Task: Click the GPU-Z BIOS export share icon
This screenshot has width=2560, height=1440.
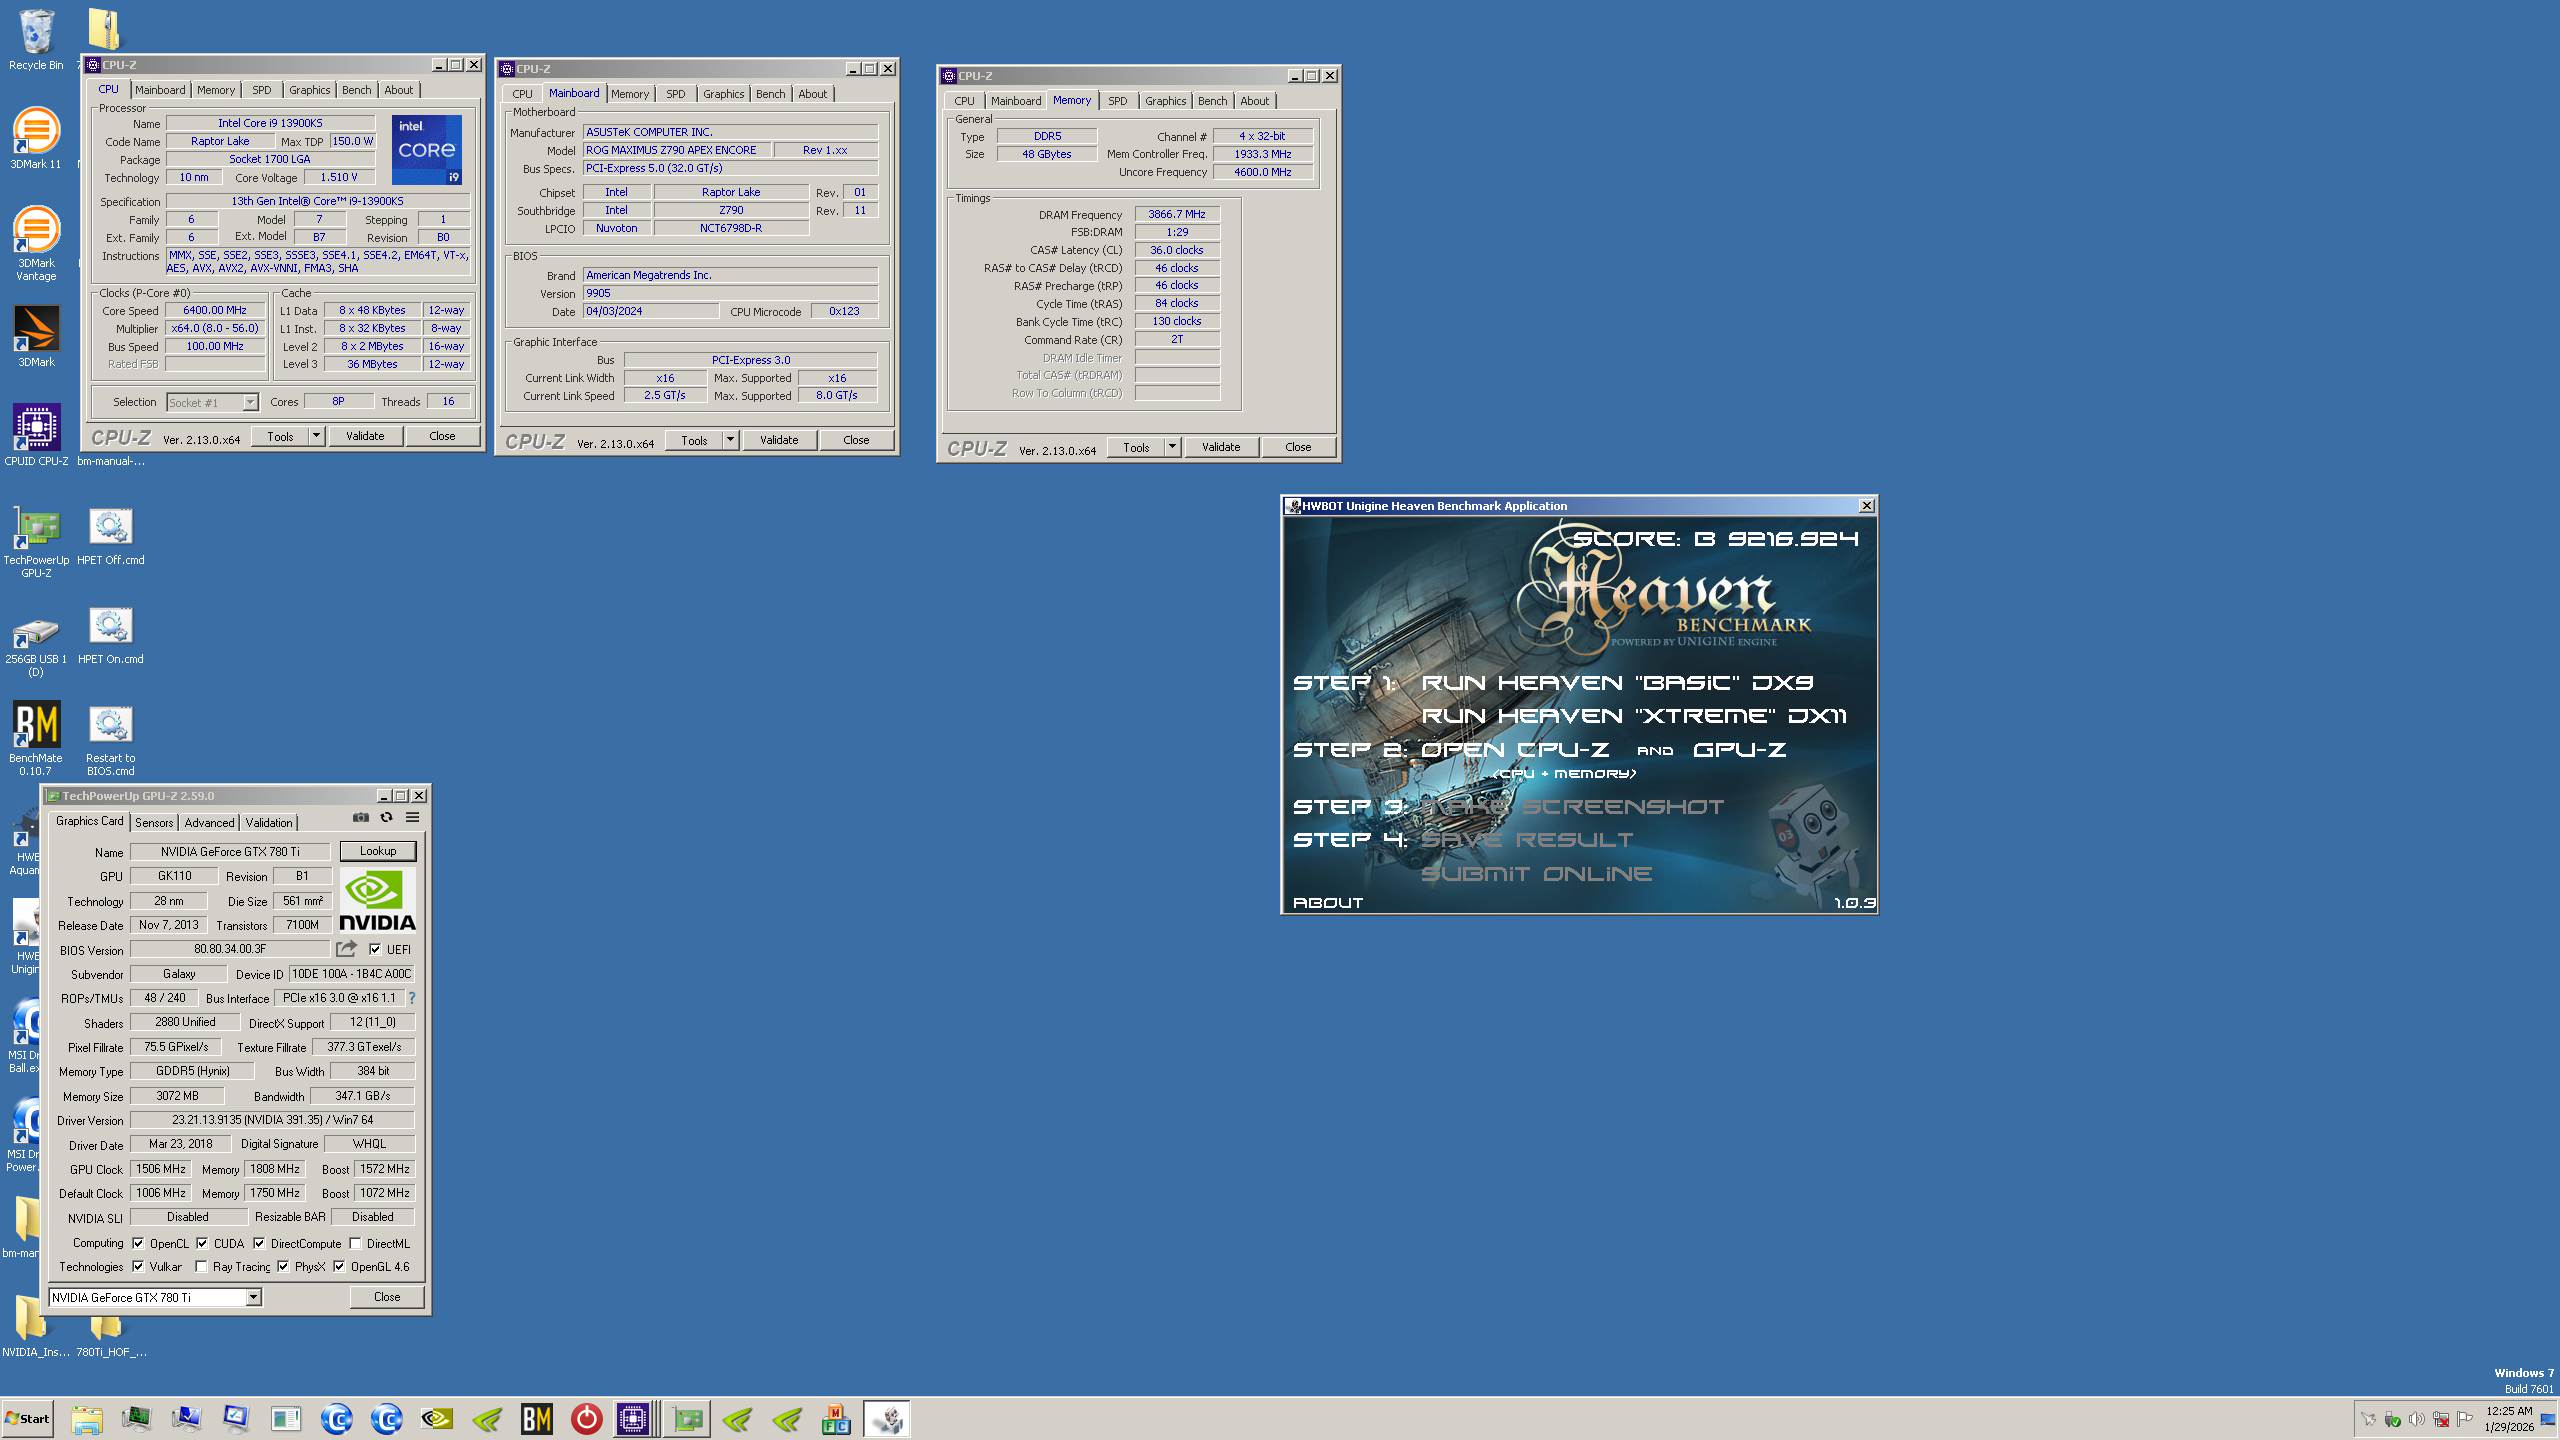Action: tap(346, 949)
